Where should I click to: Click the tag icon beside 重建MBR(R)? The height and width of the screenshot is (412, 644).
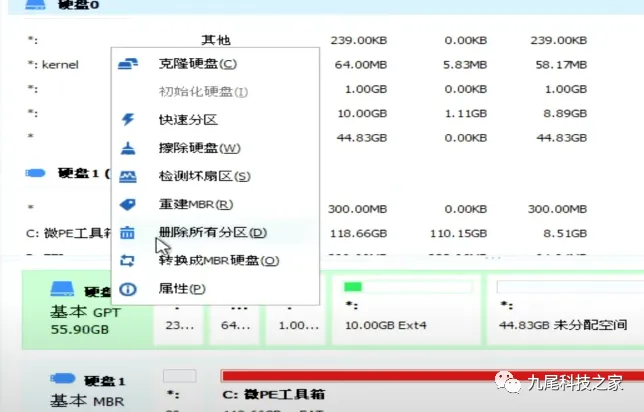click(128, 204)
